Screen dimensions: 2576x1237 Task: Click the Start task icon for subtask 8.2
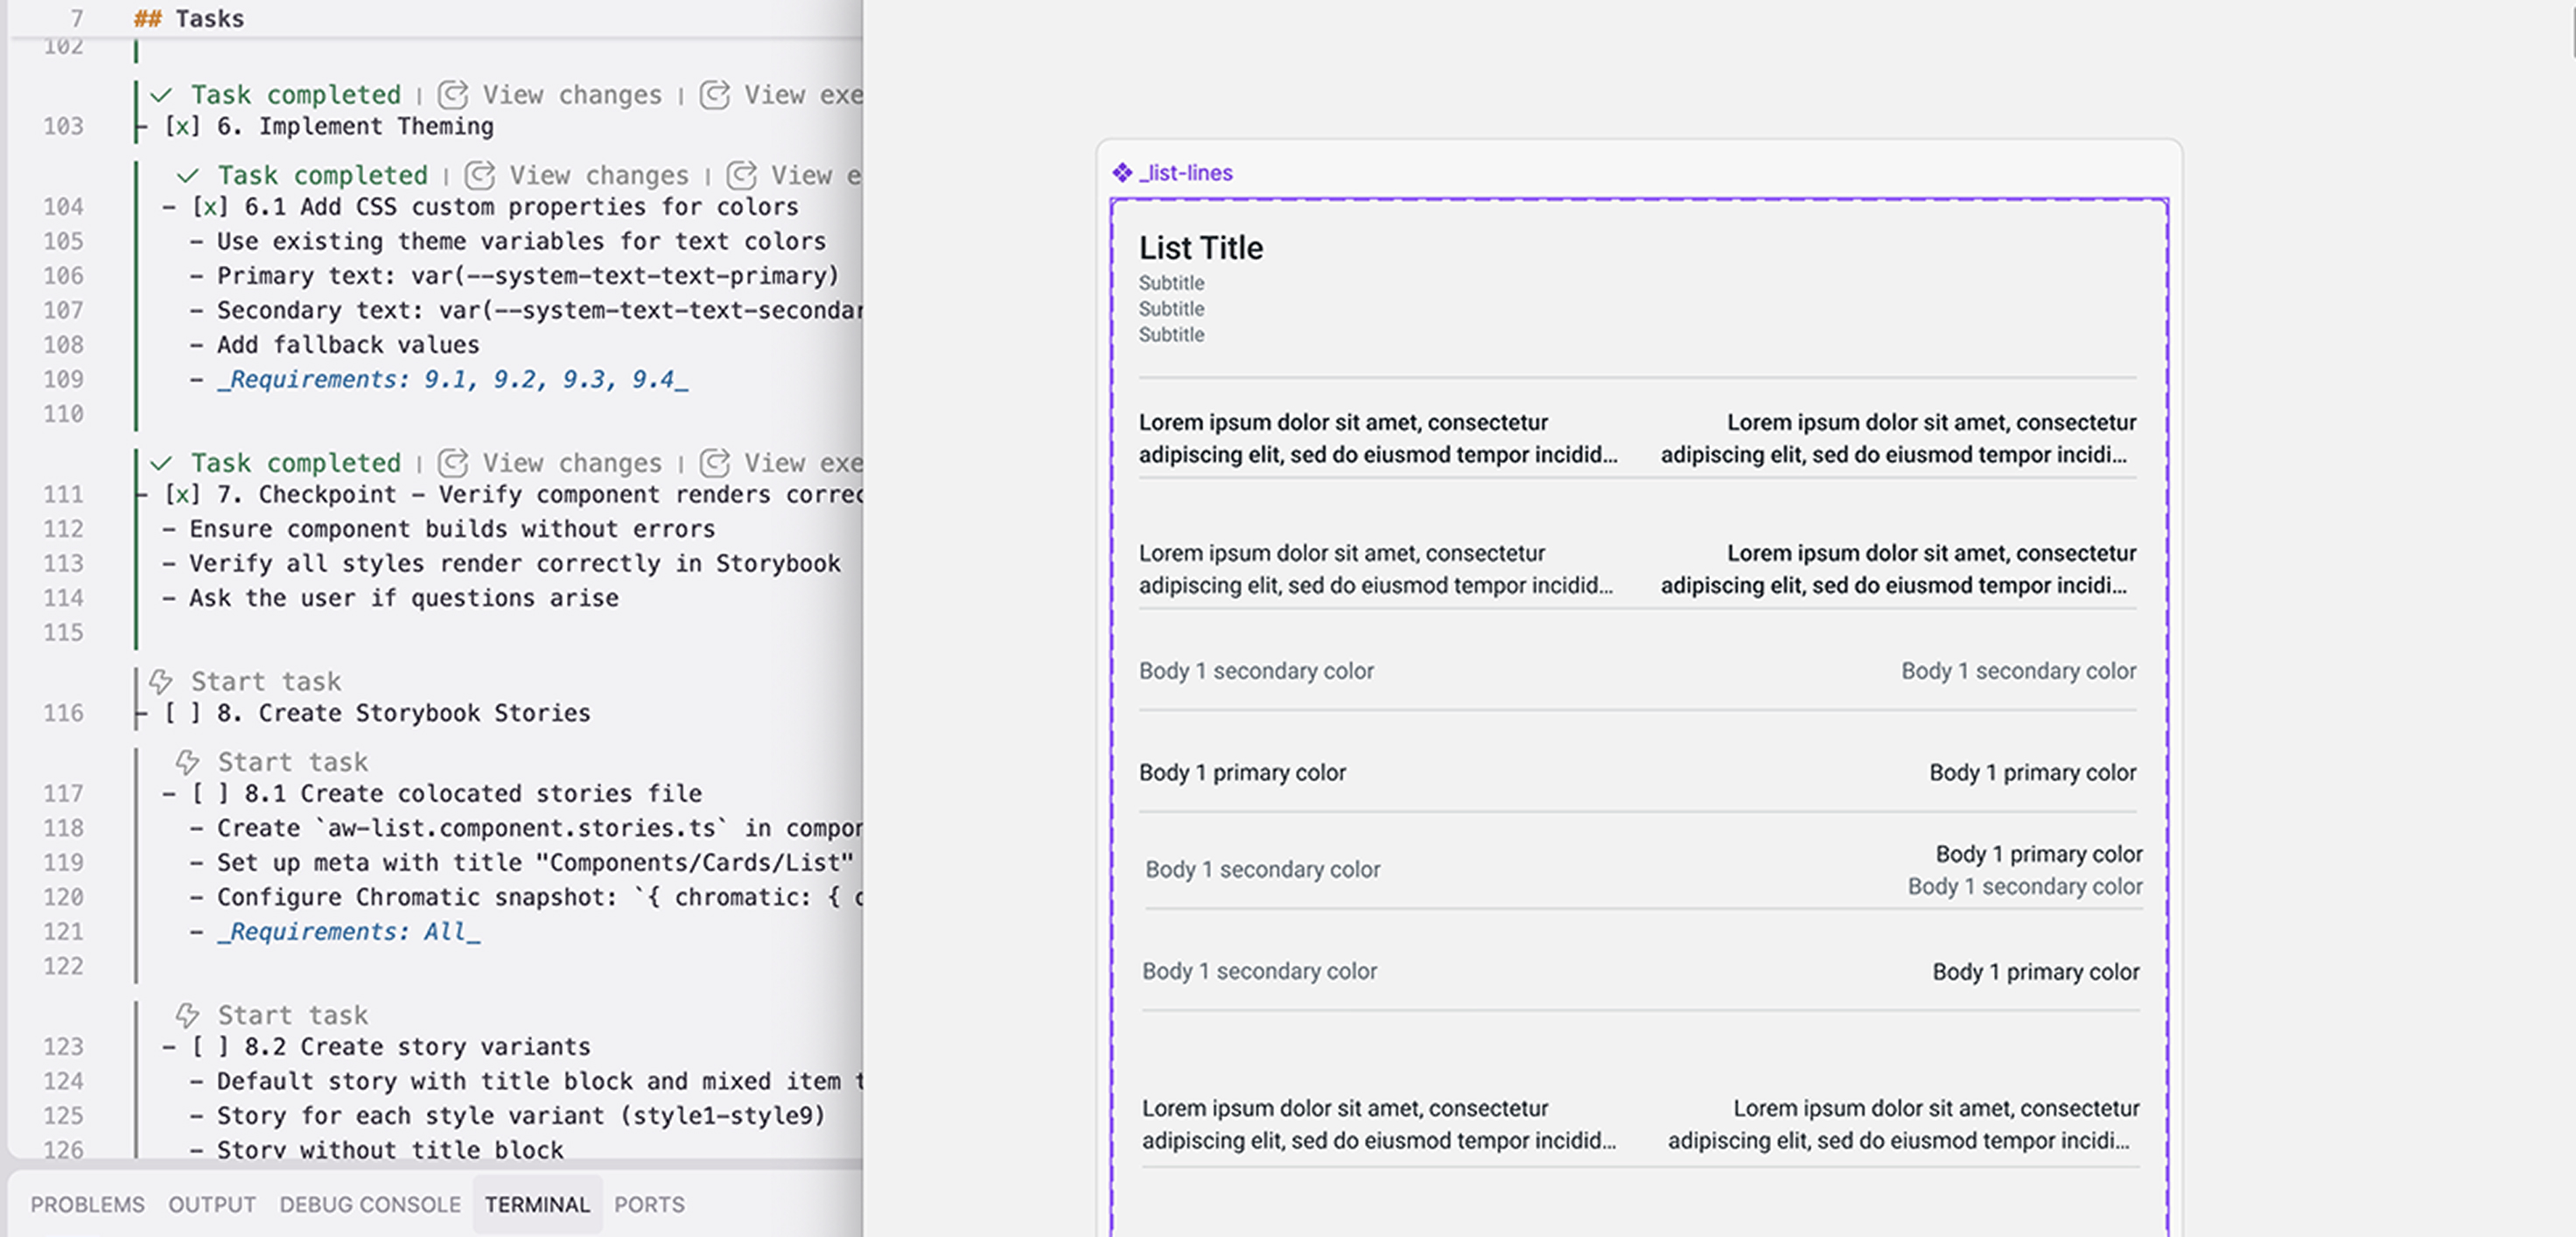coord(187,1015)
